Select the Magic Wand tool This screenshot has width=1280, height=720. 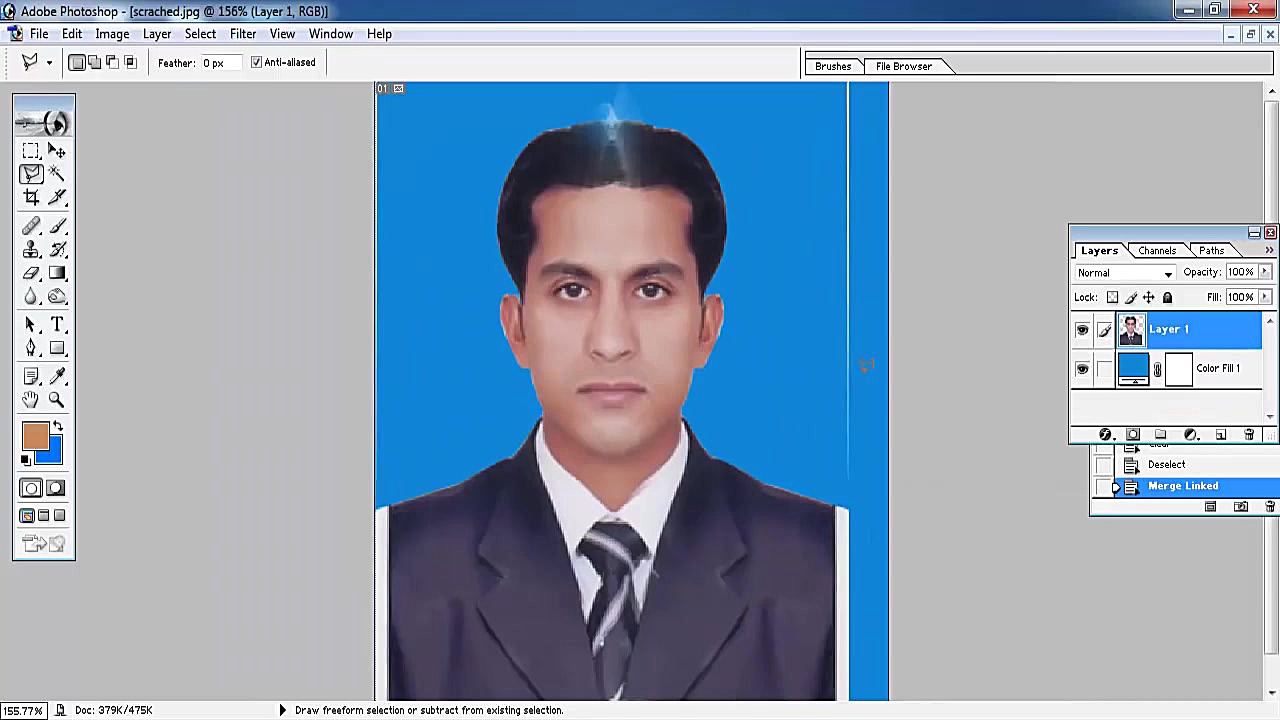(57, 174)
